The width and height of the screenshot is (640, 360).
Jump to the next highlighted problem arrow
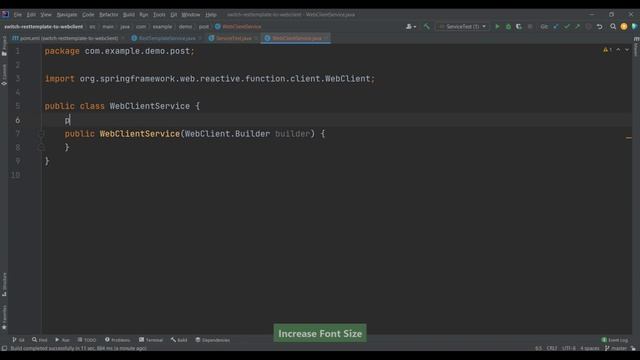(x=627, y=50)
